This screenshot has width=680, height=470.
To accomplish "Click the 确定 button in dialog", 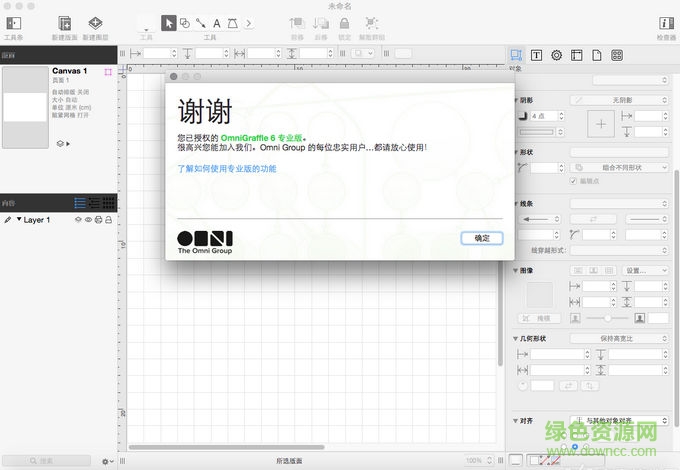I will point(482,238).
